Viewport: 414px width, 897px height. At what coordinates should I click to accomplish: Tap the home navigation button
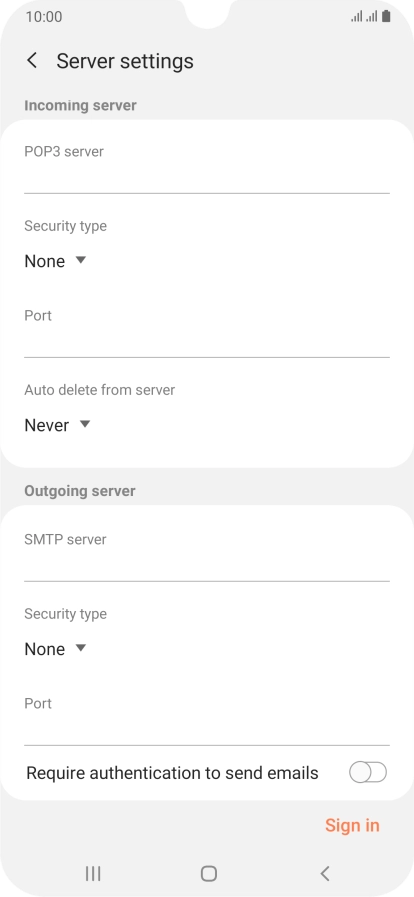pyautogui.click(x=209, y=873)
